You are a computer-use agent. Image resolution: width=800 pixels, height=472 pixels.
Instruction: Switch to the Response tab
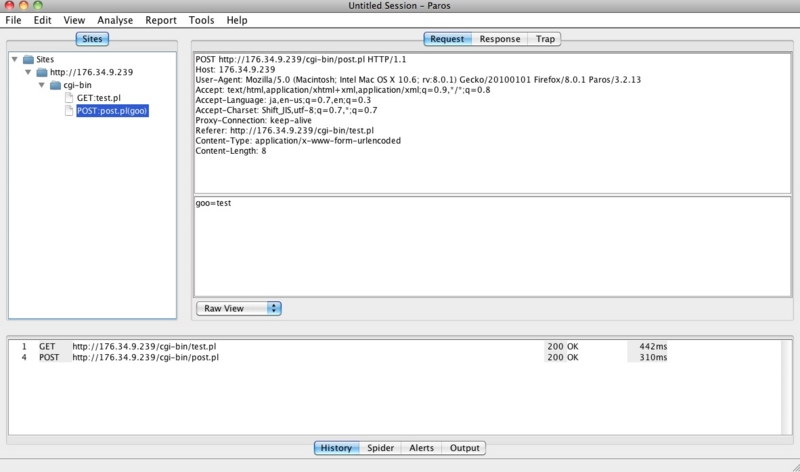(x=499, y=39)
